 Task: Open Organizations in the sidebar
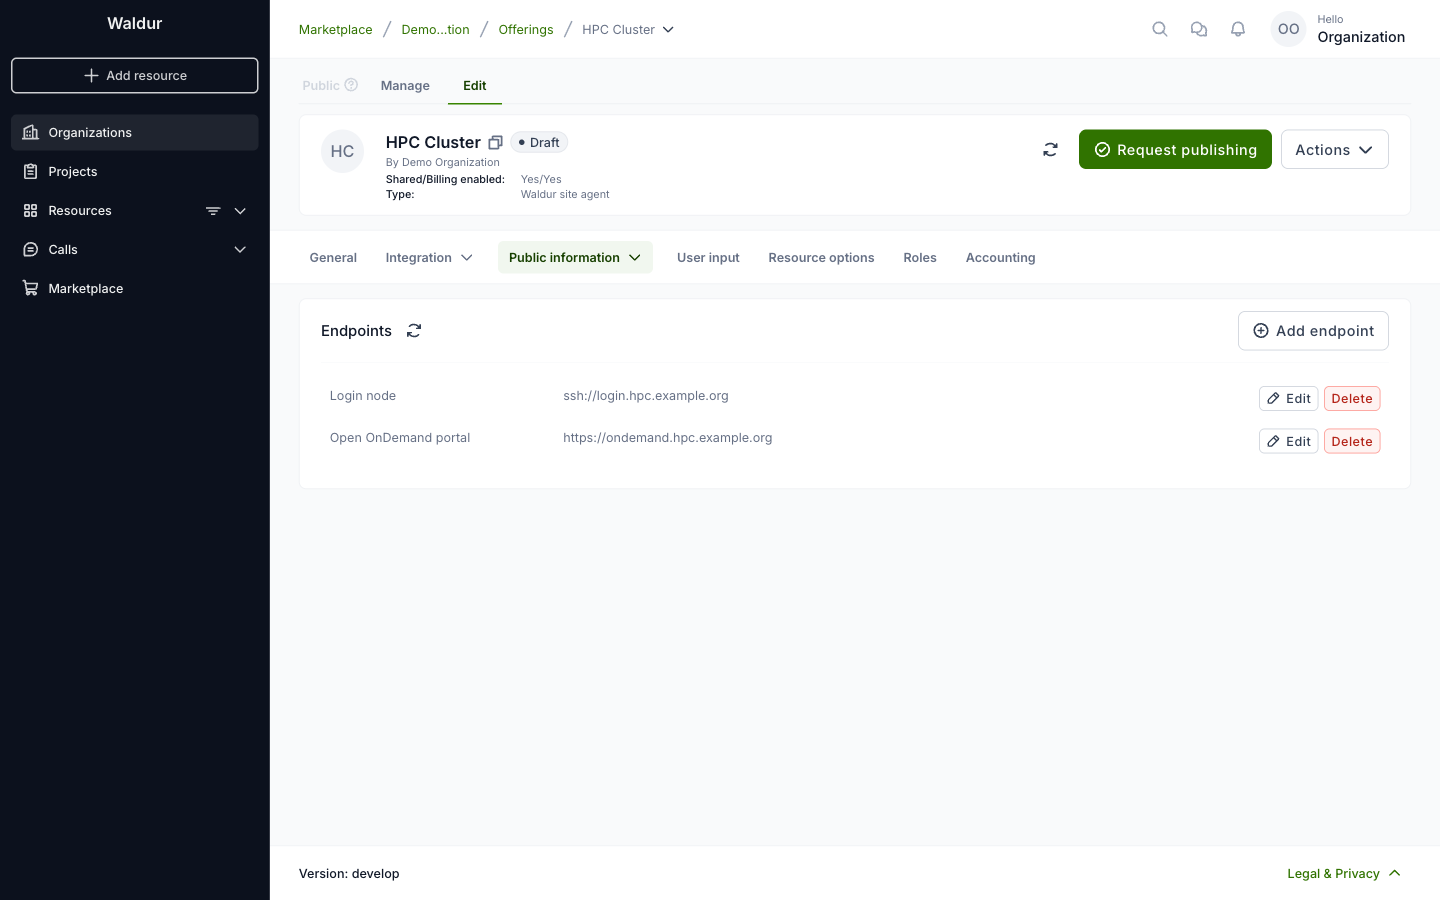(x=135, y=132)
